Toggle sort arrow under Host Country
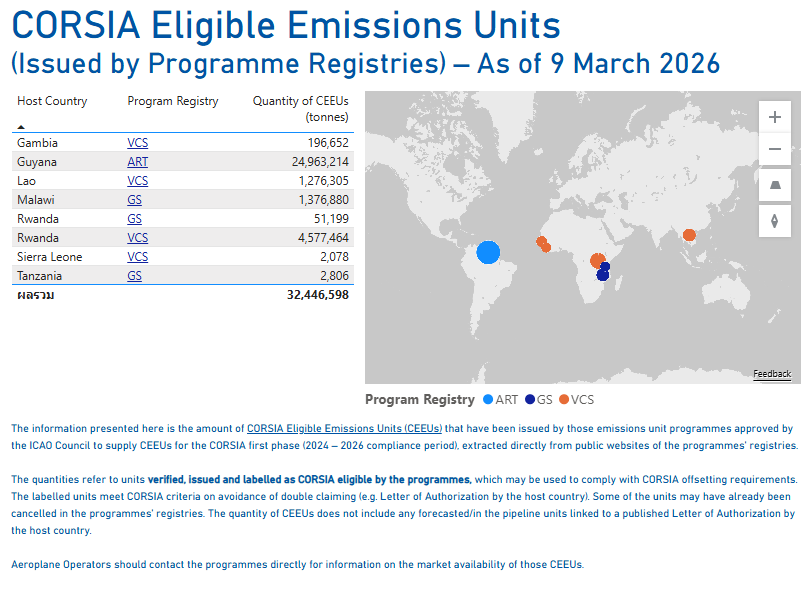 click(21, 126)
